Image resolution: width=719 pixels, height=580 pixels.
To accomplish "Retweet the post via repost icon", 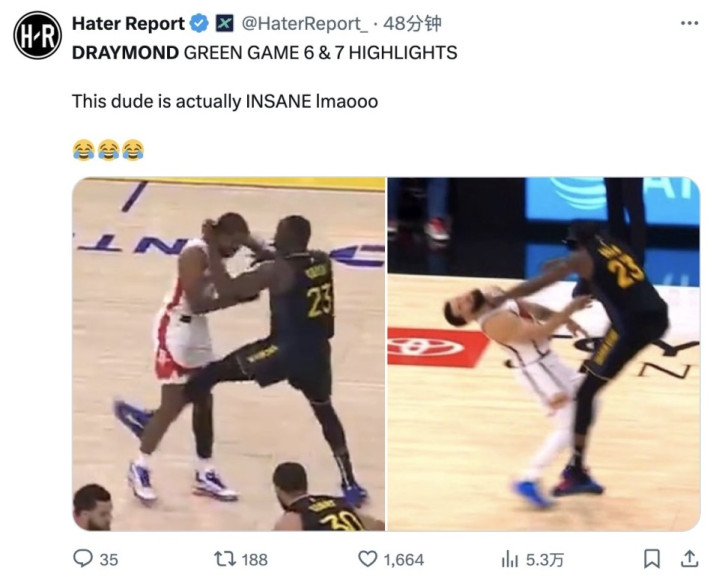I will (225, 558).
